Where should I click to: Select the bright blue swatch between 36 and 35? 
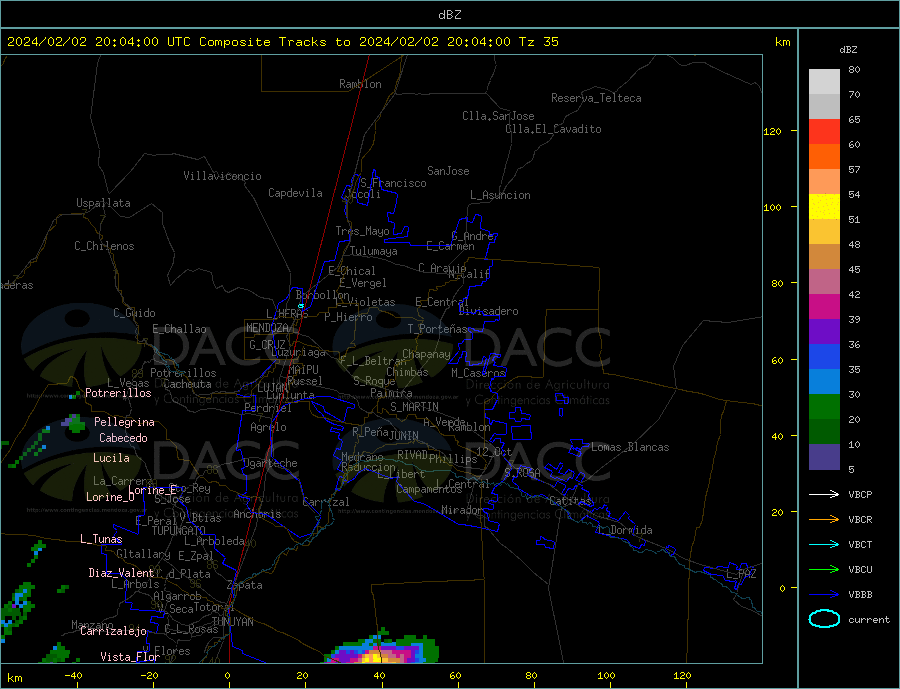tap(824, 357)
